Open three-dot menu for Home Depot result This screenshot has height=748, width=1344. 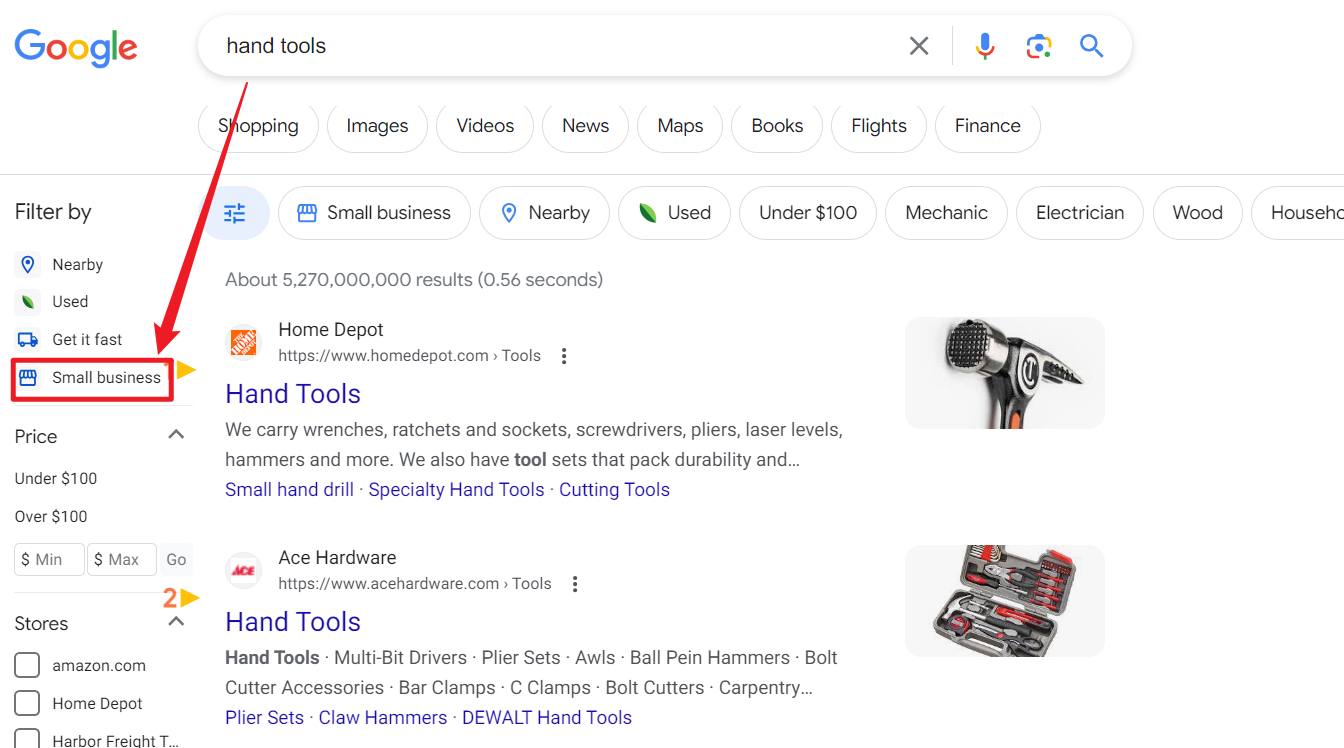coord(564,356)
